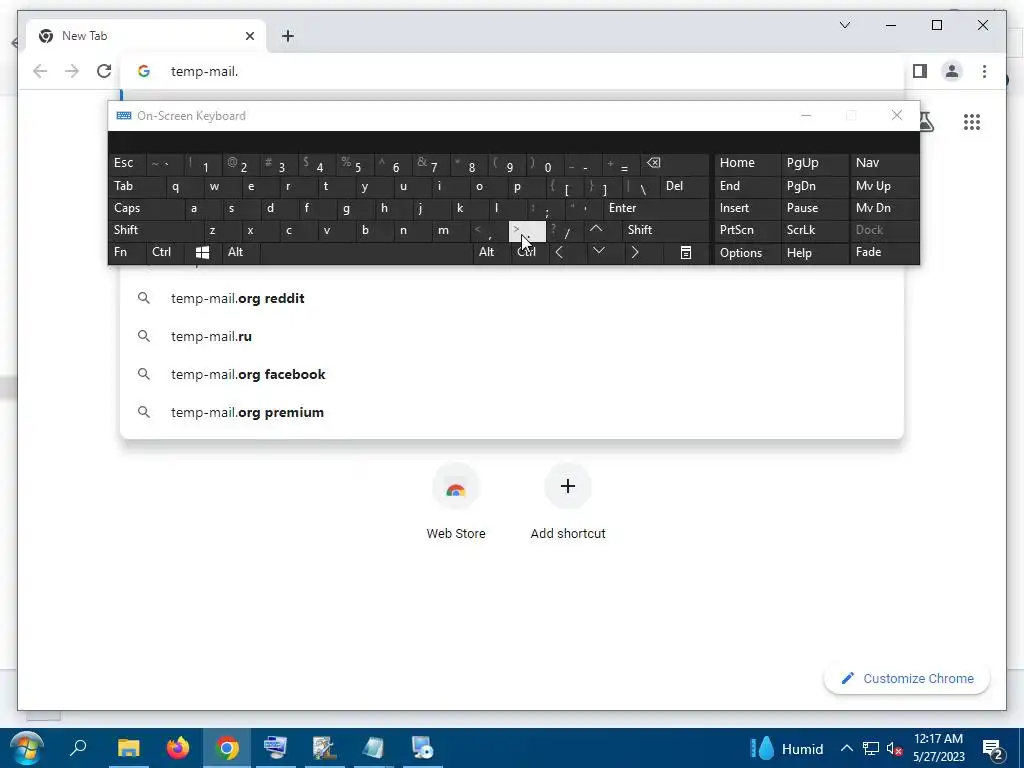
Task: Click the Enter key on On-Screen Keyboard
Action: pos(656,208)
